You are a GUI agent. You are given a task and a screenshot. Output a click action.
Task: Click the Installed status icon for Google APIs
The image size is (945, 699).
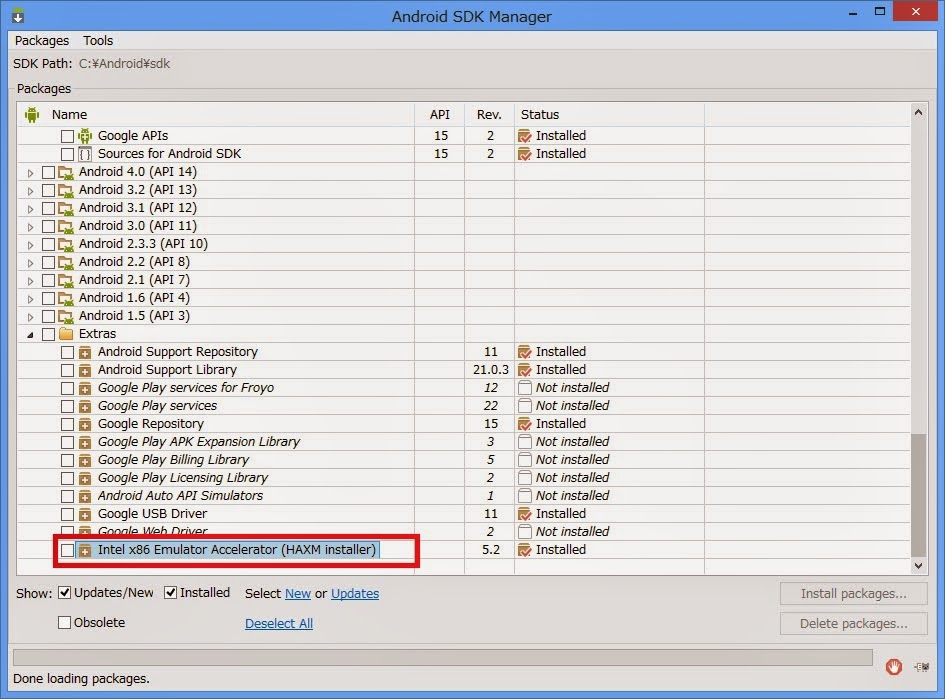[524, 136]
